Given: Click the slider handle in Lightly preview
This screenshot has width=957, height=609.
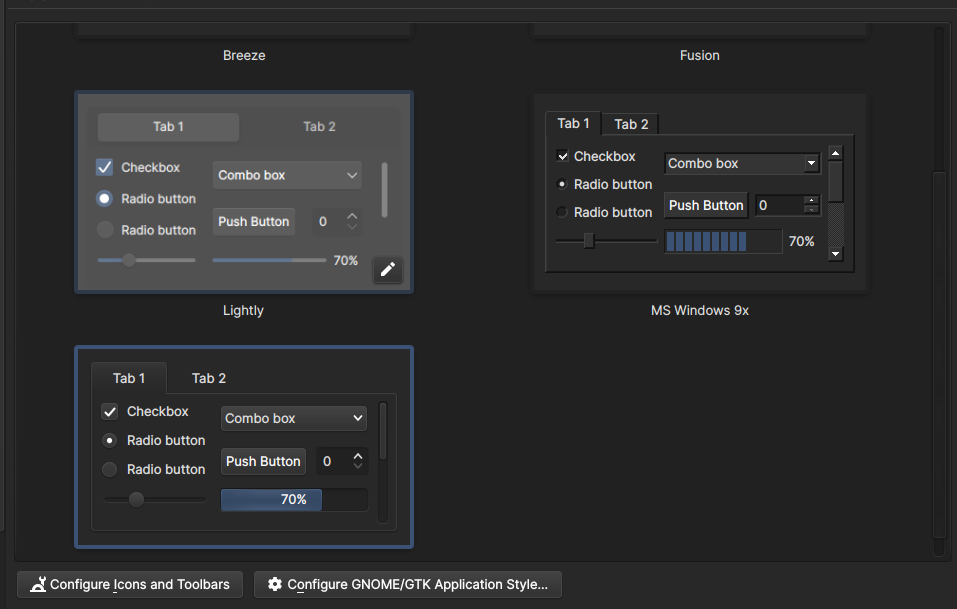Looking at the screenshot, I should click(129, 261).
